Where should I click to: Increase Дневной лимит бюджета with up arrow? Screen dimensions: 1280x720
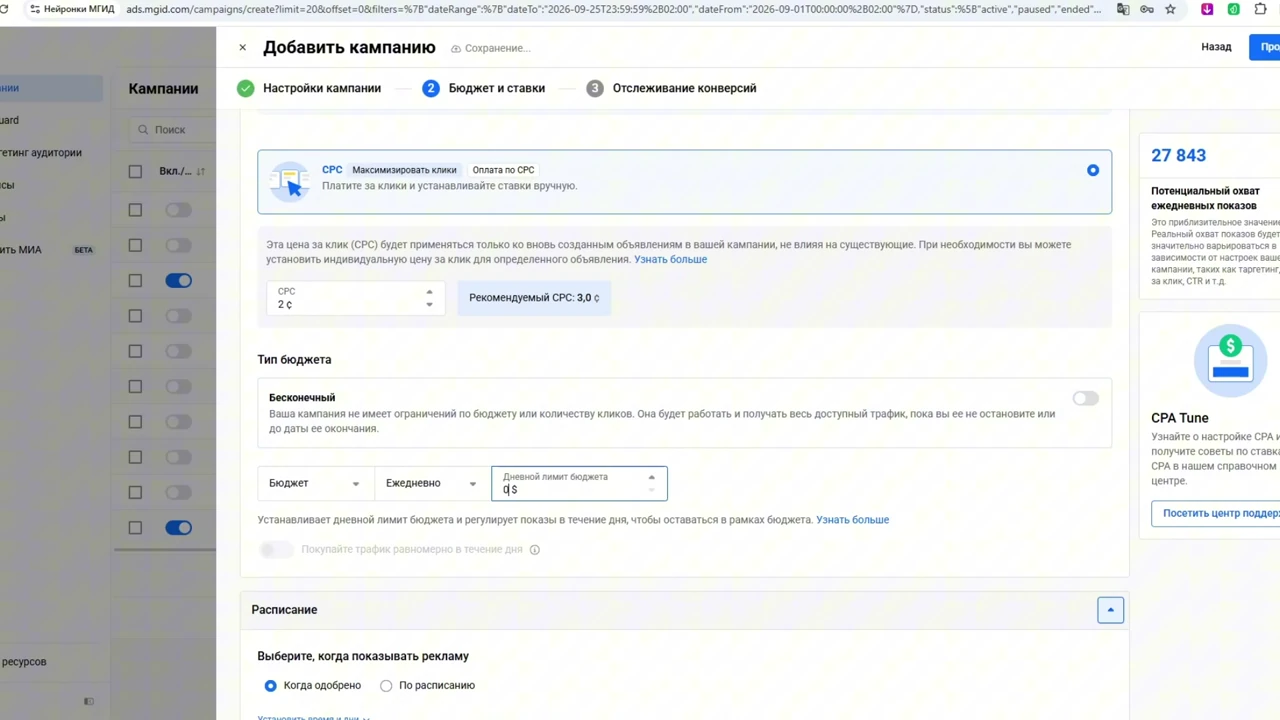coord(651,477)
